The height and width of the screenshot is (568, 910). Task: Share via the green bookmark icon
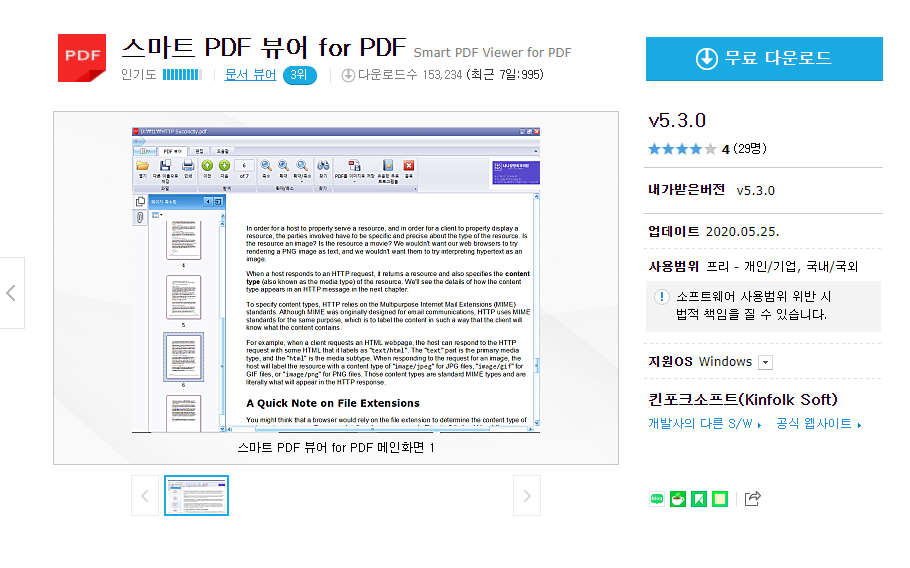pyautogui.click(x=699, y=498)
